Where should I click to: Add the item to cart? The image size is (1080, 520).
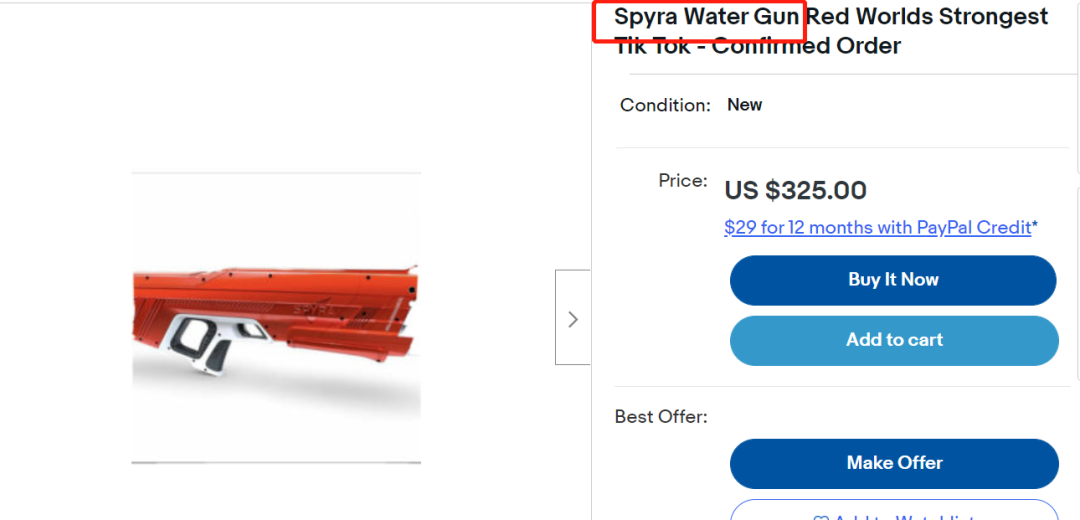(x=893, y=340)
